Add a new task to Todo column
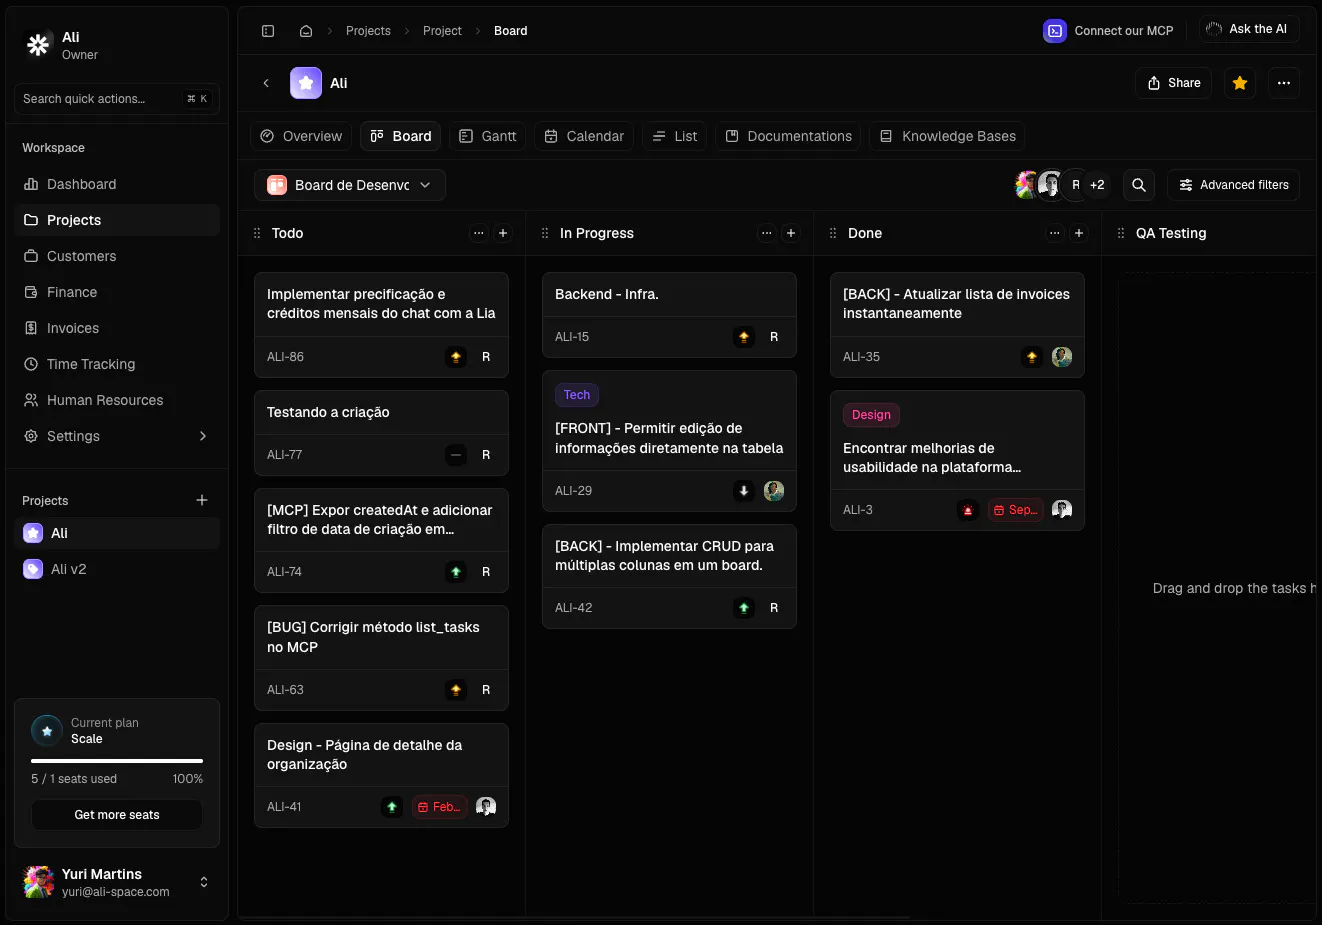This screenshot has width=1322, height=925. (503, 233)
